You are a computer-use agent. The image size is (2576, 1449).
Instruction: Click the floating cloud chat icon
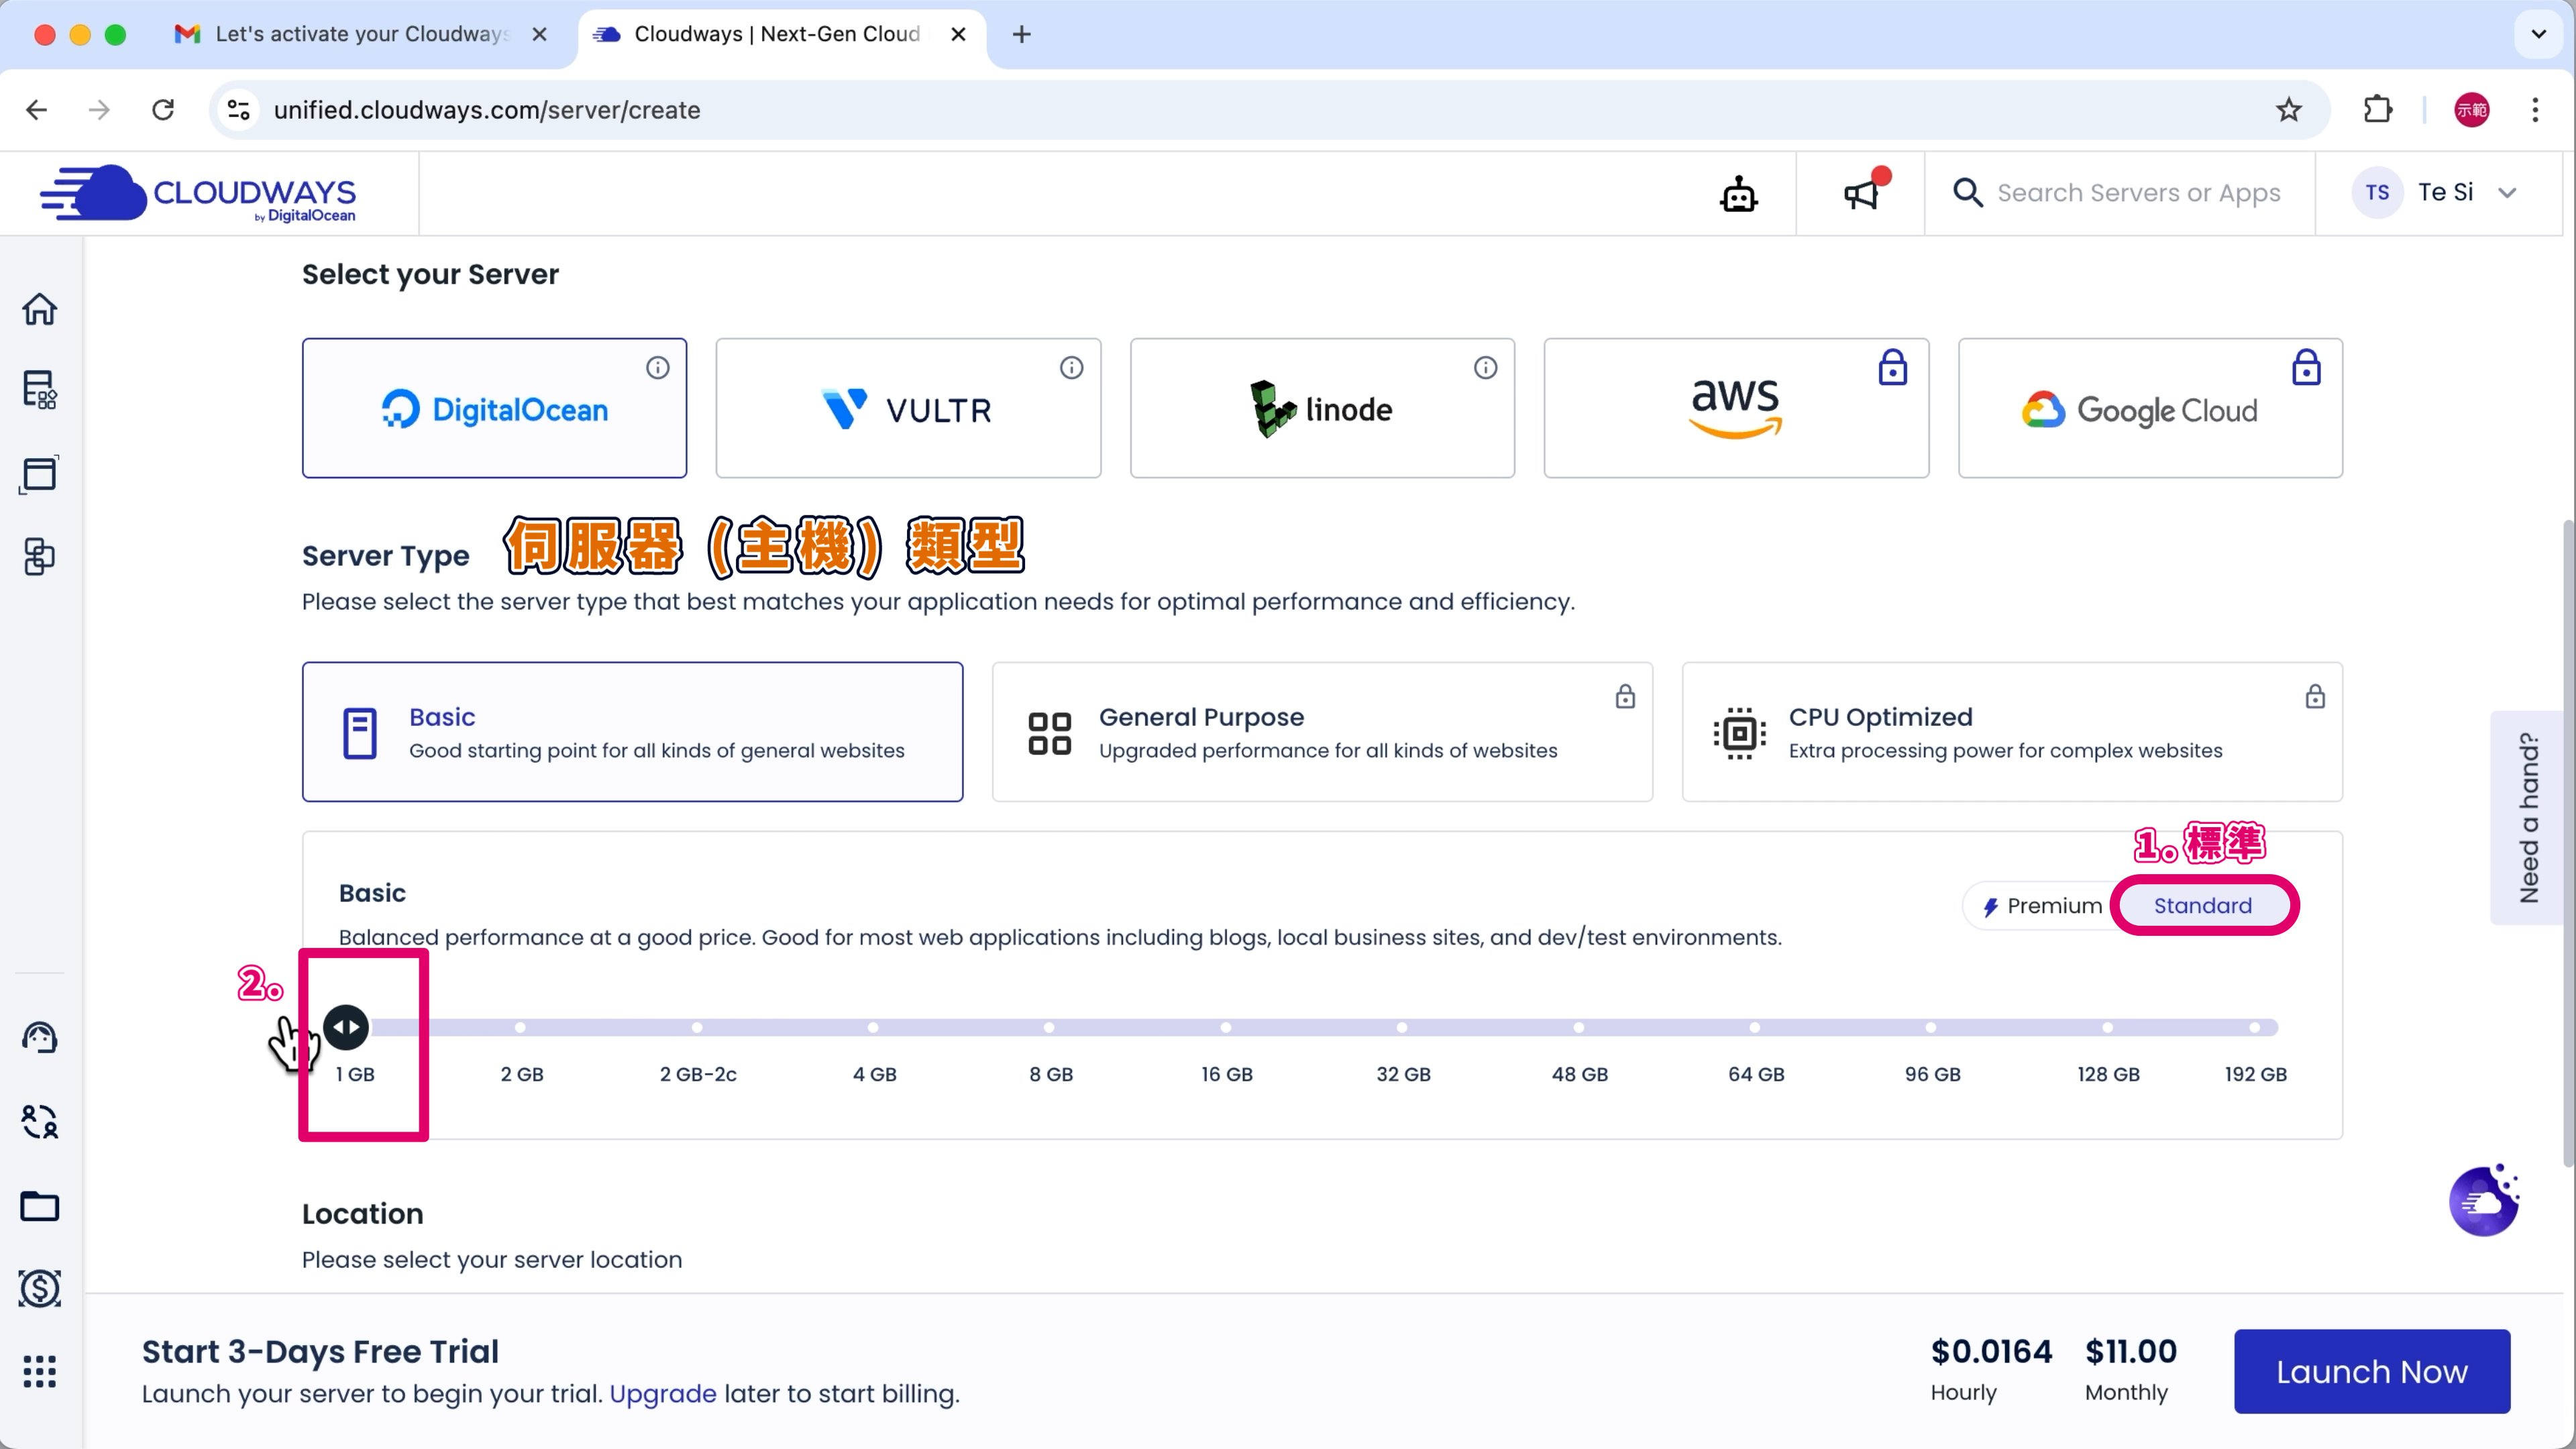(x=2483, y=1201)
